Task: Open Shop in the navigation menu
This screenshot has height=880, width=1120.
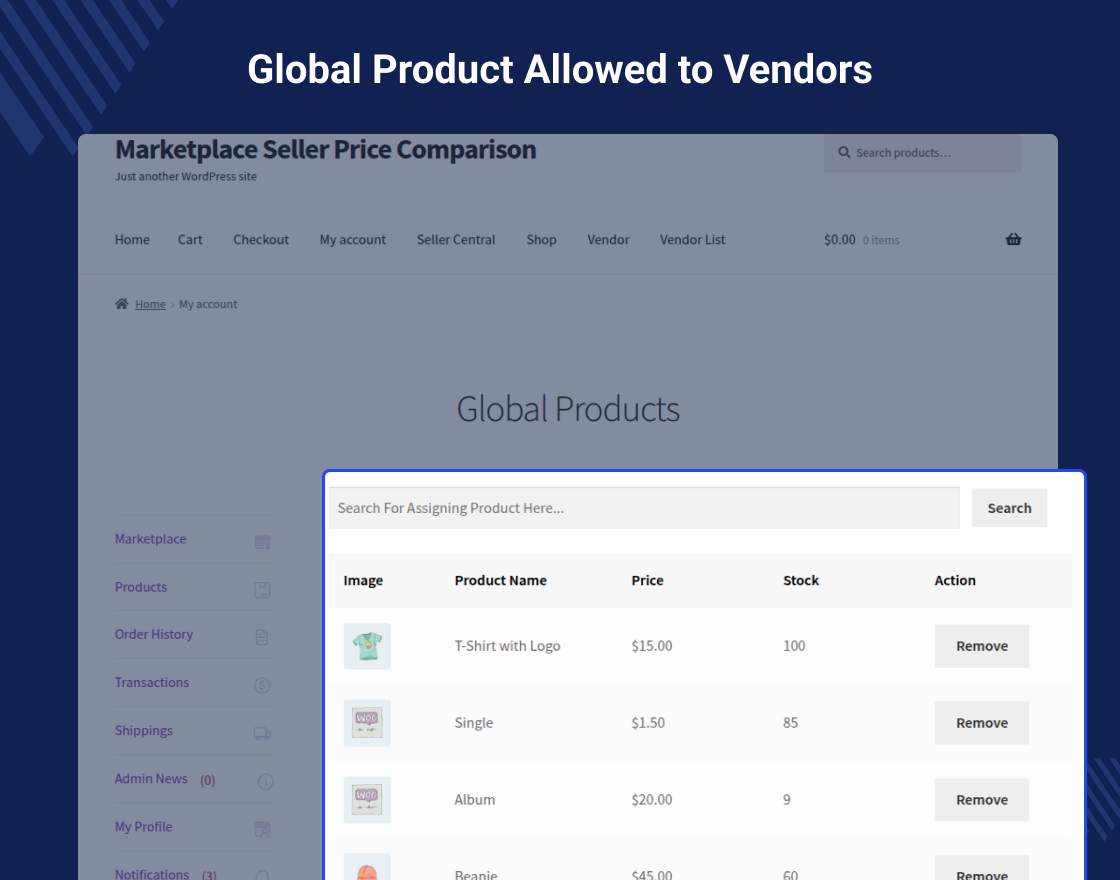Action: pyautogui.click(x=541, y=240)
